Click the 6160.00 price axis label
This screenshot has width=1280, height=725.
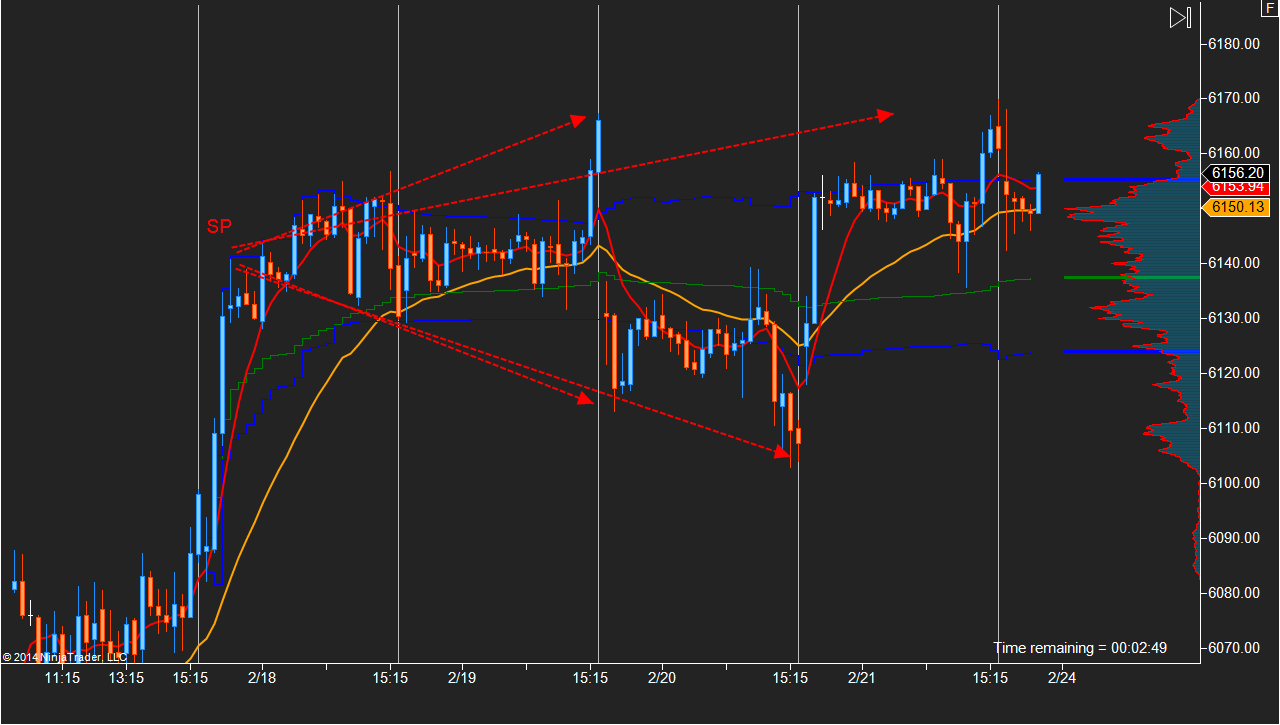tap(1233, 154)
